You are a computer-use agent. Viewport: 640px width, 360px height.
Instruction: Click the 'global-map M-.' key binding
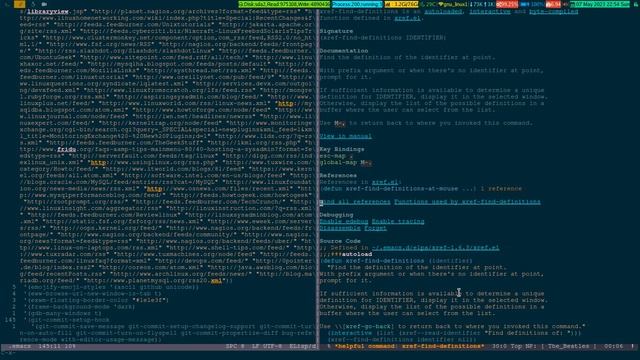[x=345, y=162]
